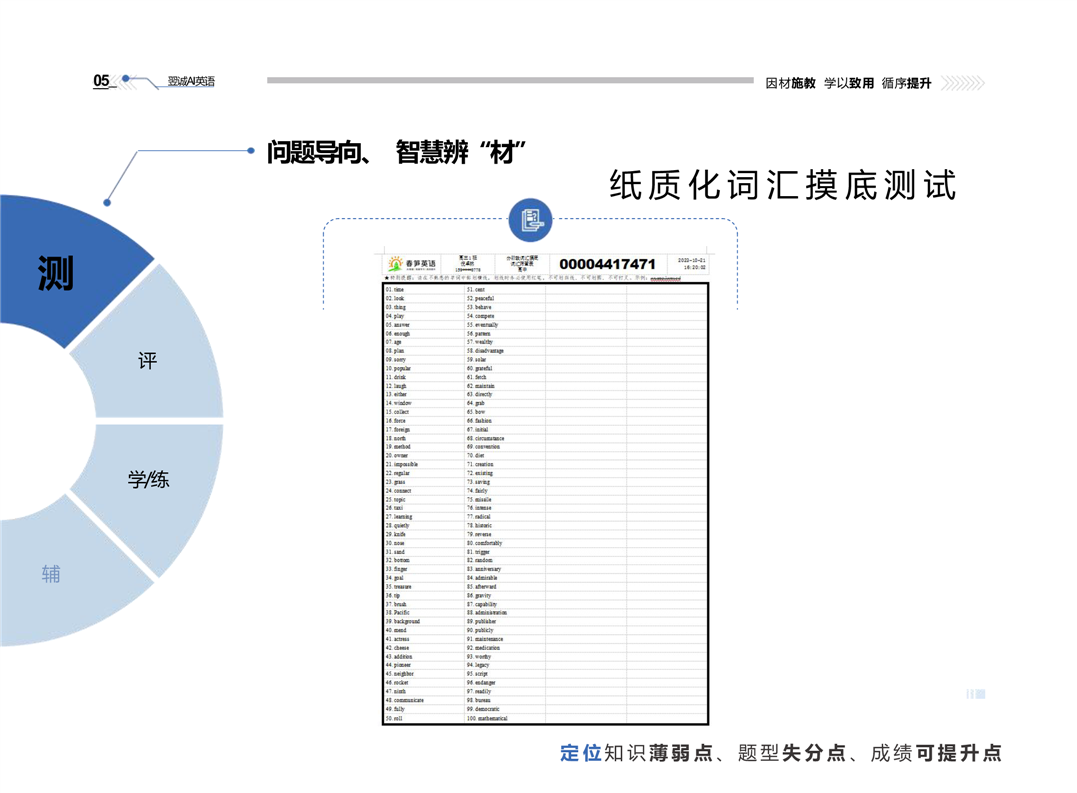Image resolution: width=1077 pixels, height=793 pixels.
Task: Click the title 纸质化词汇摸底测试
Action: coord(782,185)
